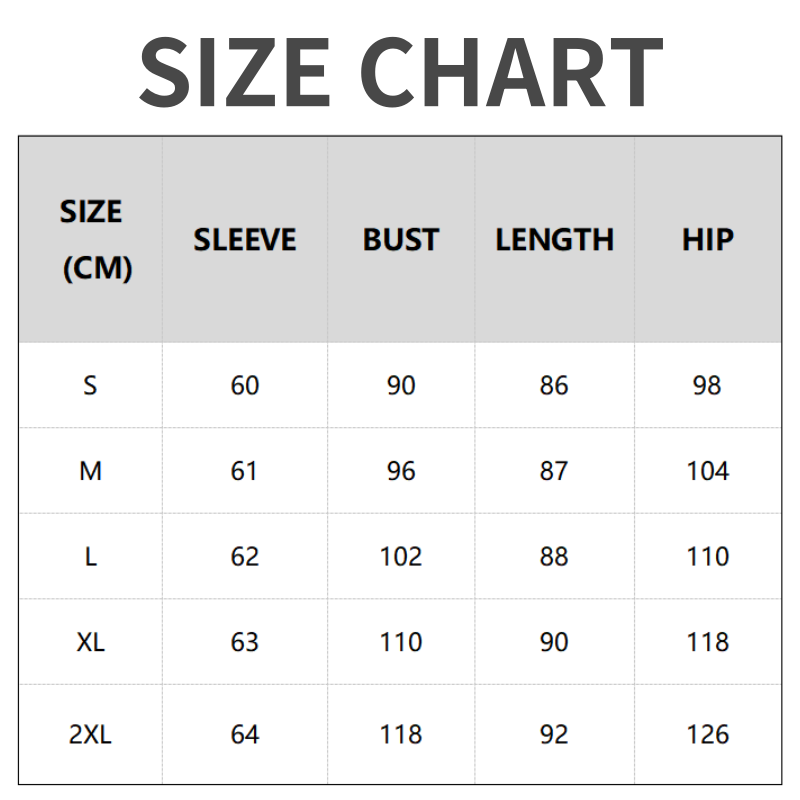The image size is (800, 800).
Task: Click bust value 110 in XL row
Action: point(400,642)
